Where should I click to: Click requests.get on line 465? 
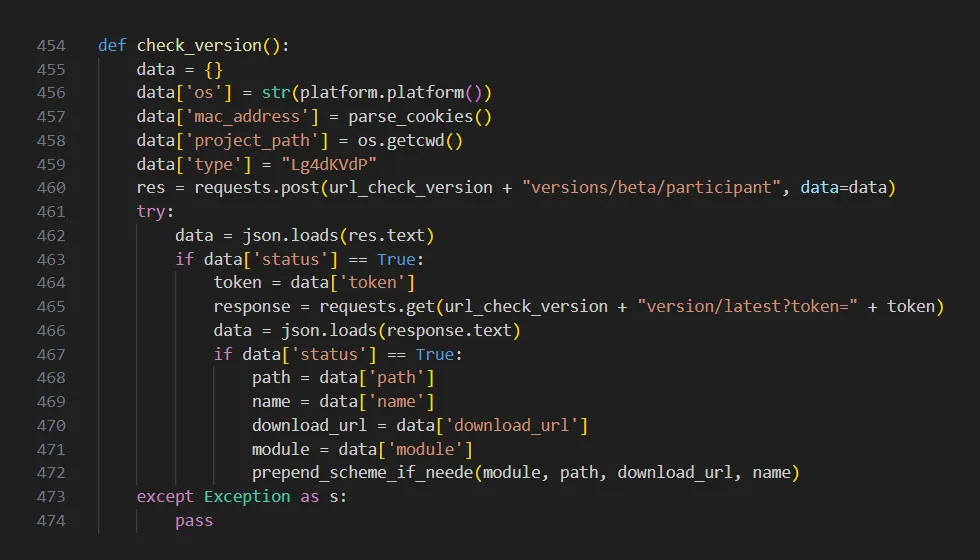(377, 307)
